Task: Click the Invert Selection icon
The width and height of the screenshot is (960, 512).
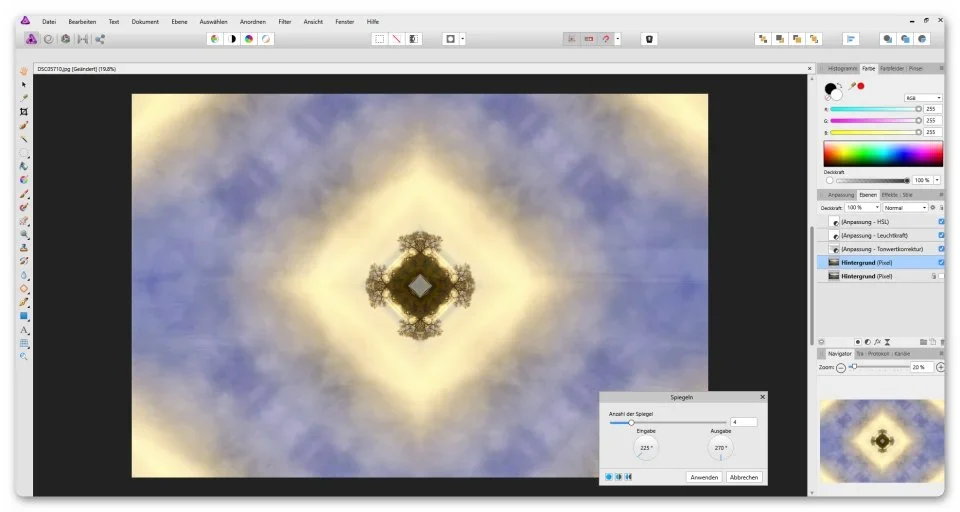Action: click(414, 39)
